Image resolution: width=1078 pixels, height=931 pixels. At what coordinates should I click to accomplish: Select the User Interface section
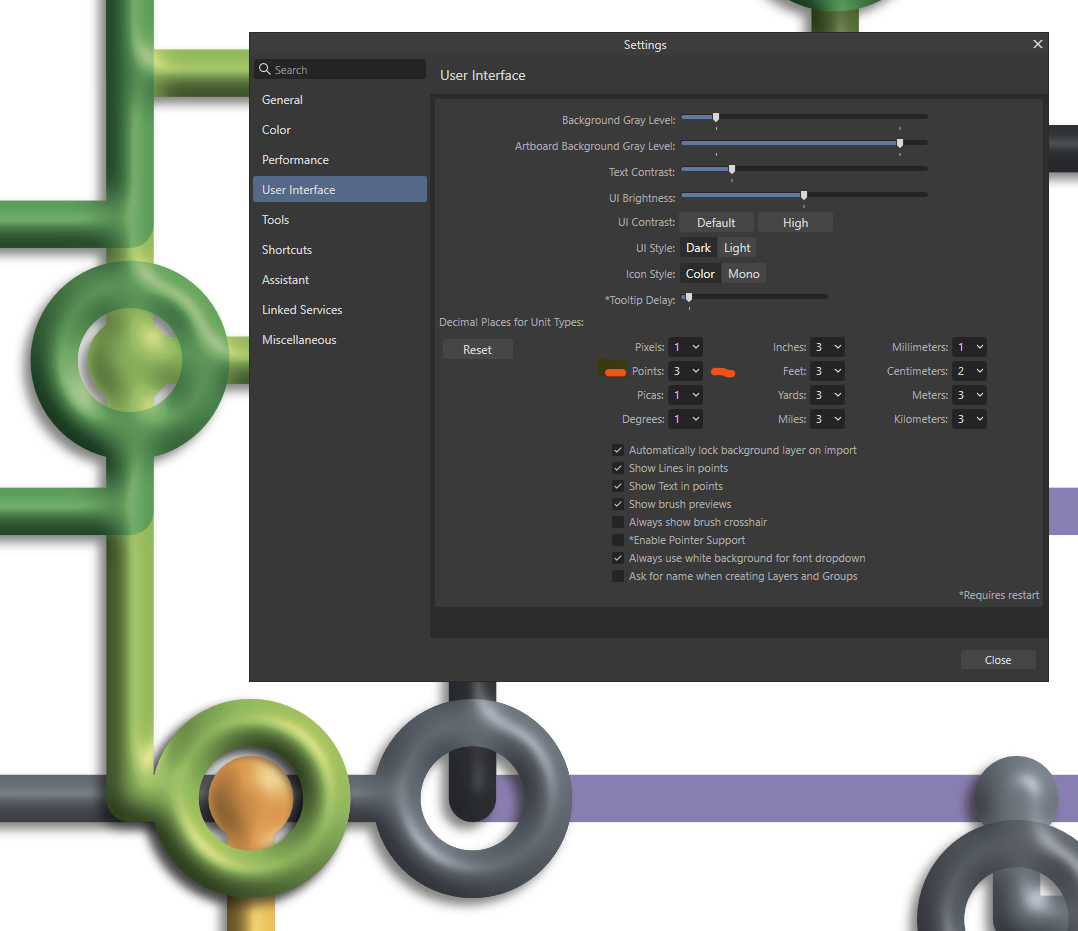pos(340,190)
